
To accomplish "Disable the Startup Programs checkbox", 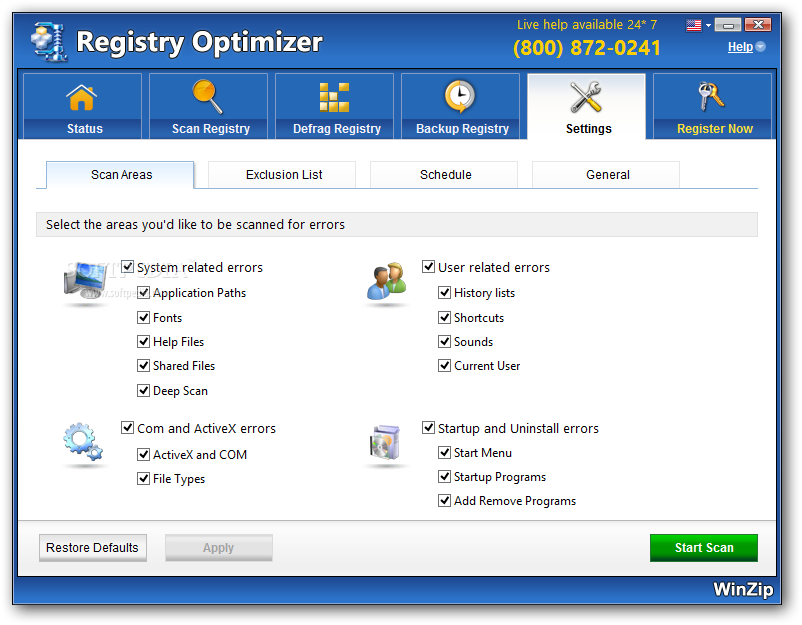I will [x=445, y=477].
